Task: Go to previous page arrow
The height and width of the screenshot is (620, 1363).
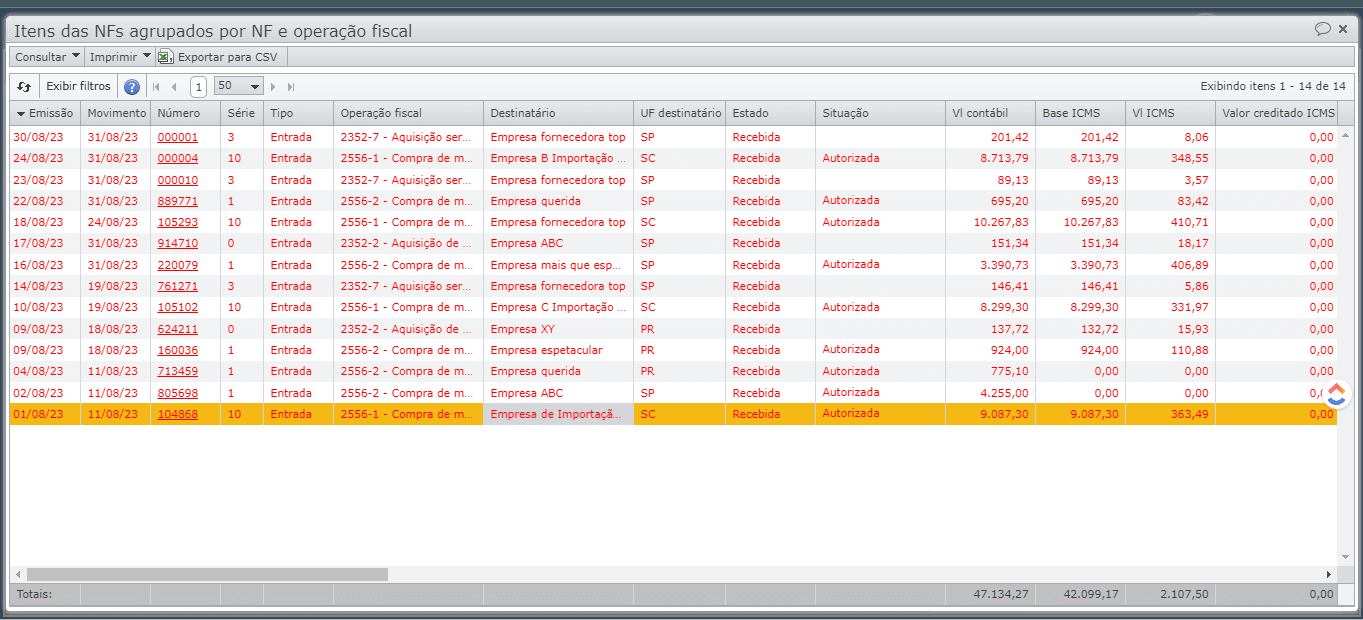Action: click(x=175, y=87)
